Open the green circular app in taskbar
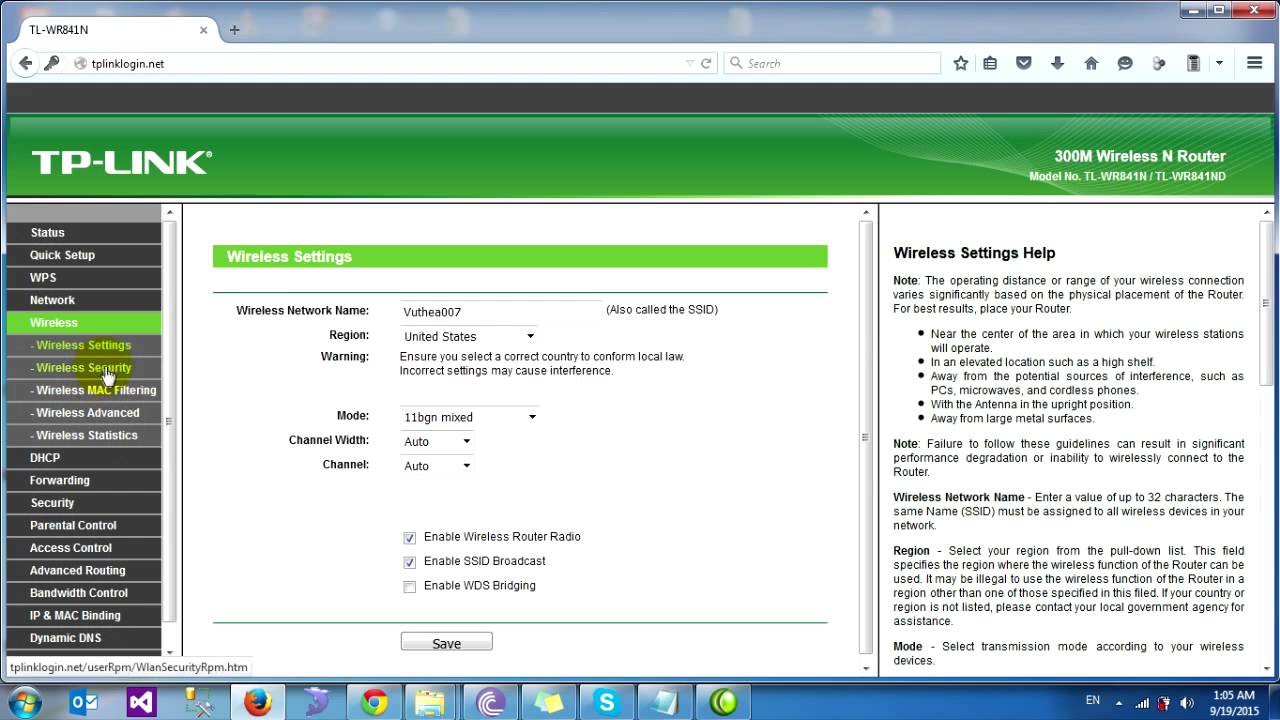The width and height of the screenshot is (1280, 720). (x=723, y=703)
